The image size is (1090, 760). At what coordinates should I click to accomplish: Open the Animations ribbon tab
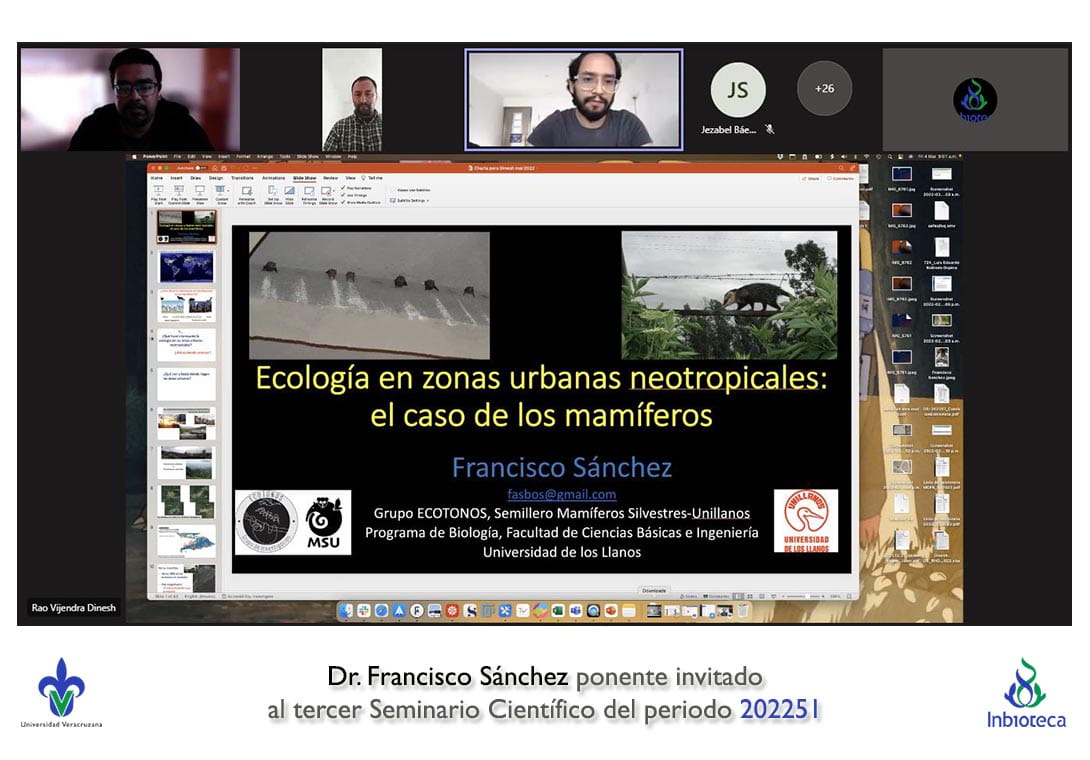pyautogui.click(x=273, y=177)
